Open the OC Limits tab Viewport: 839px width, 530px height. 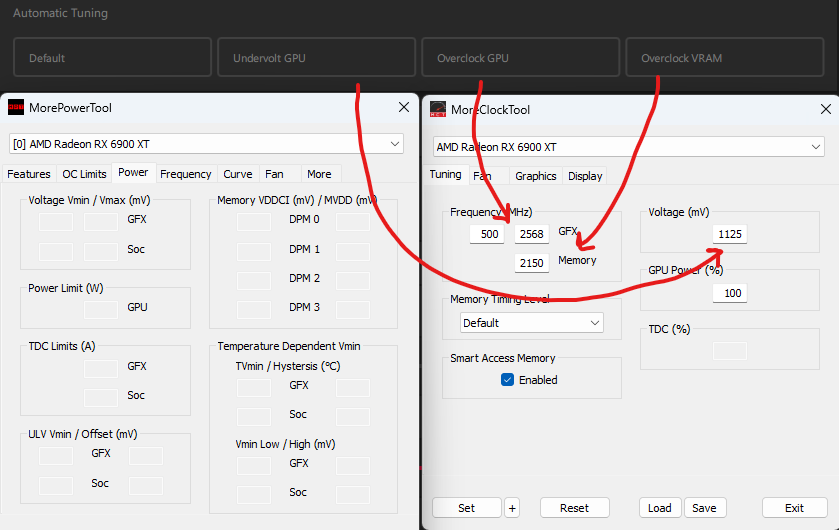(x=84, y=174)
